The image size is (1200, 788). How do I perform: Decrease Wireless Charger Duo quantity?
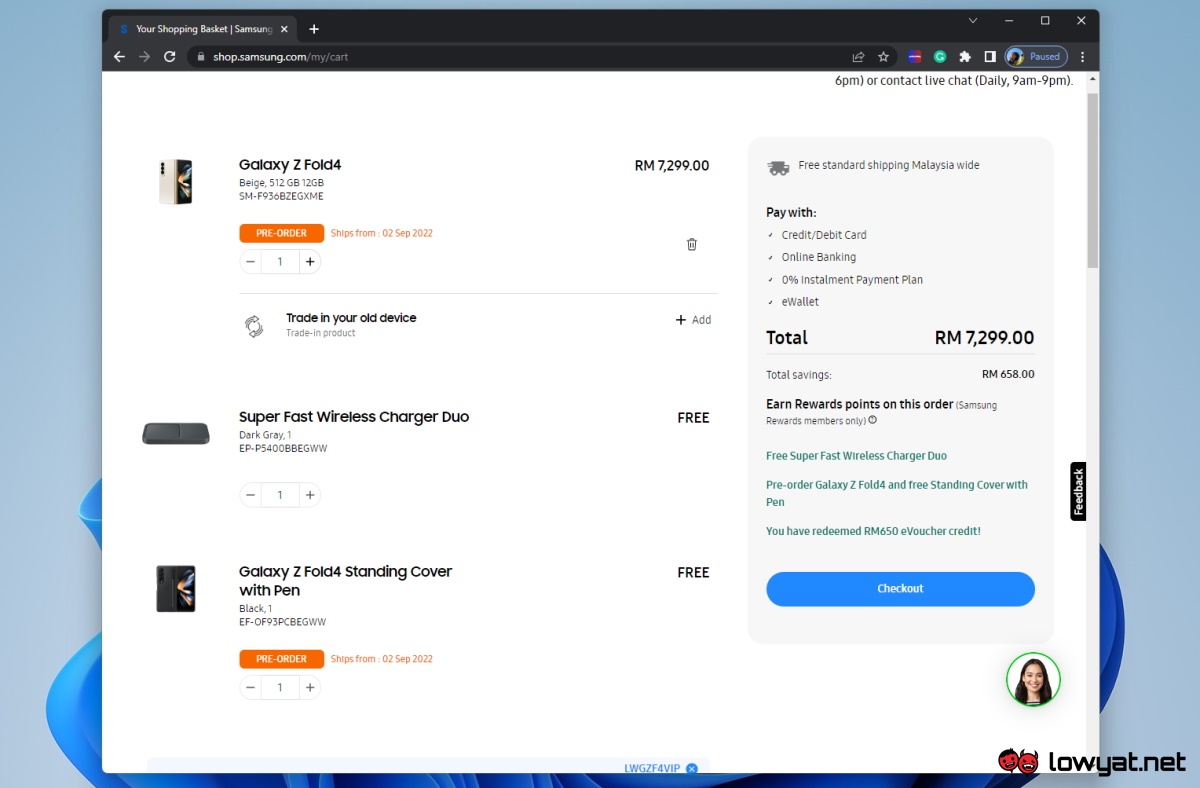(x=251, y=495)
